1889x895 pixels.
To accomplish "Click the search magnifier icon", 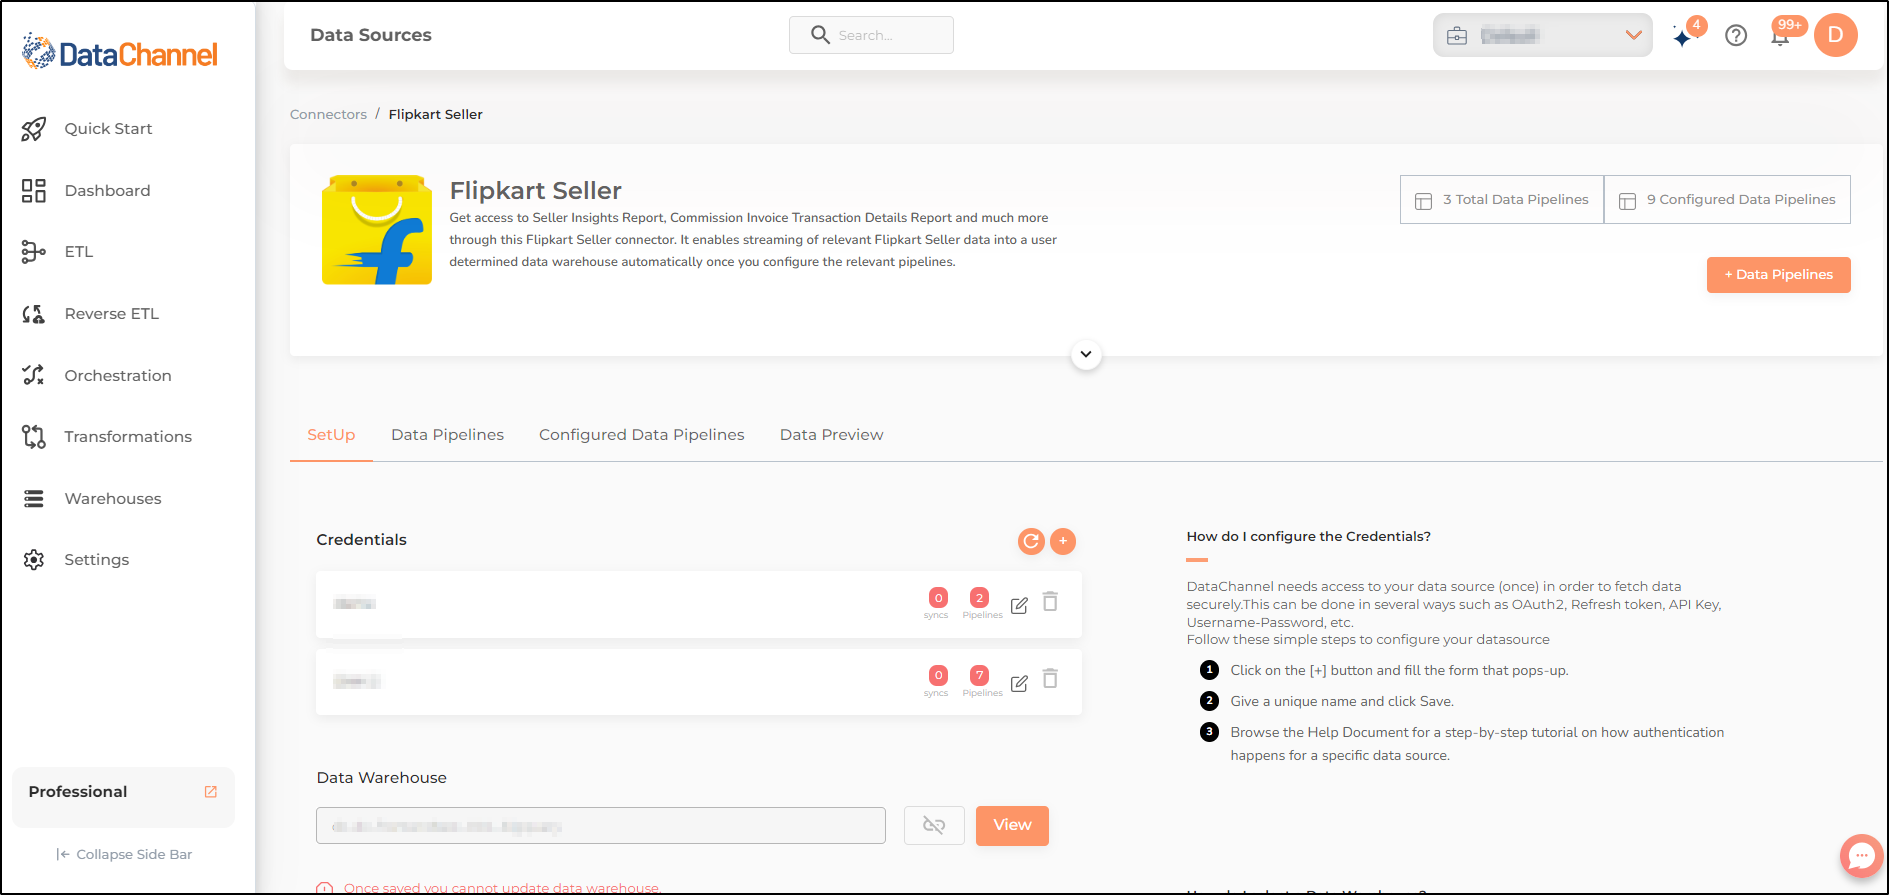I will coord(820,35).
